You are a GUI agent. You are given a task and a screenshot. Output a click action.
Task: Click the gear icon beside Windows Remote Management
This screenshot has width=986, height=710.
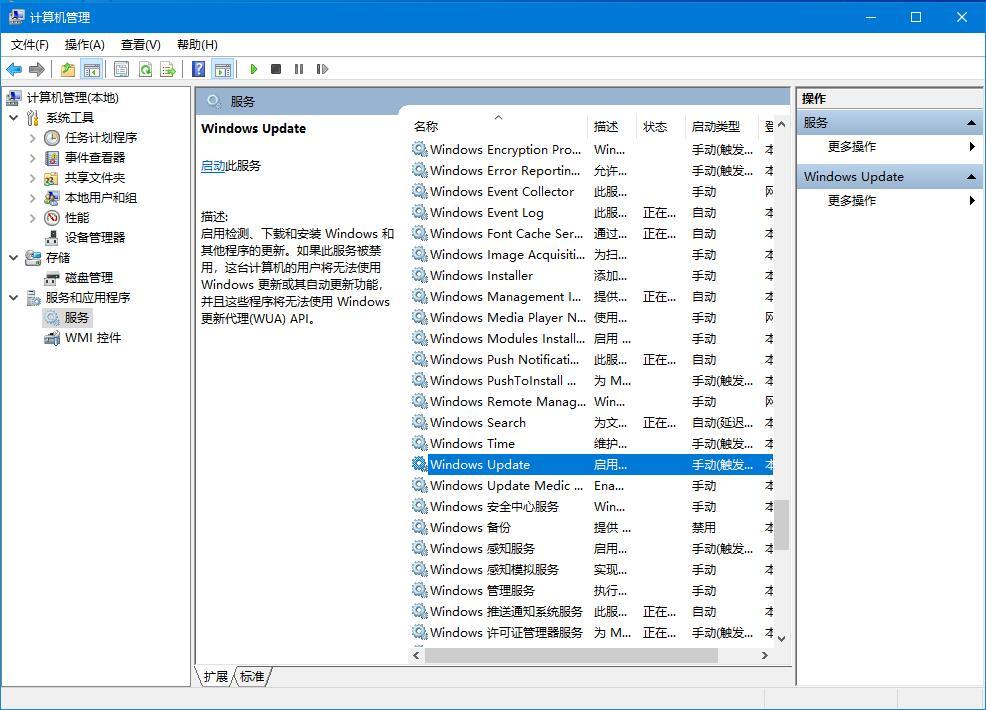[x=419, y=401]
